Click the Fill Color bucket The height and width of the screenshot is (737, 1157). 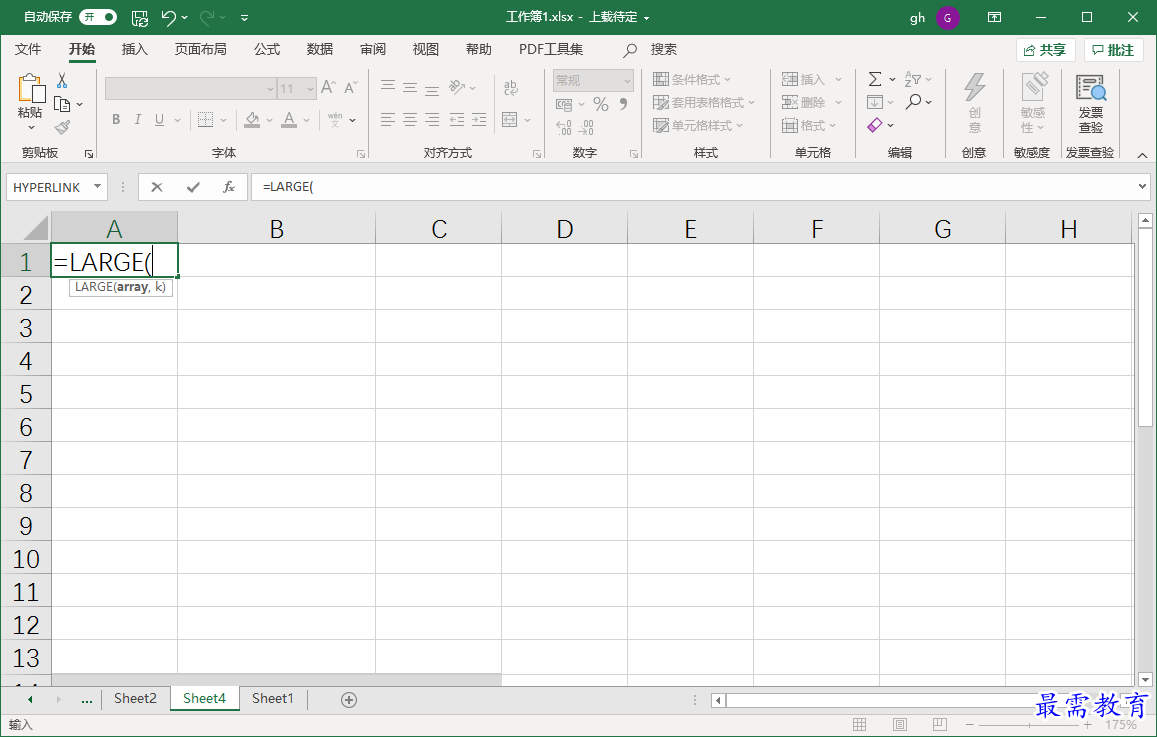252,120
